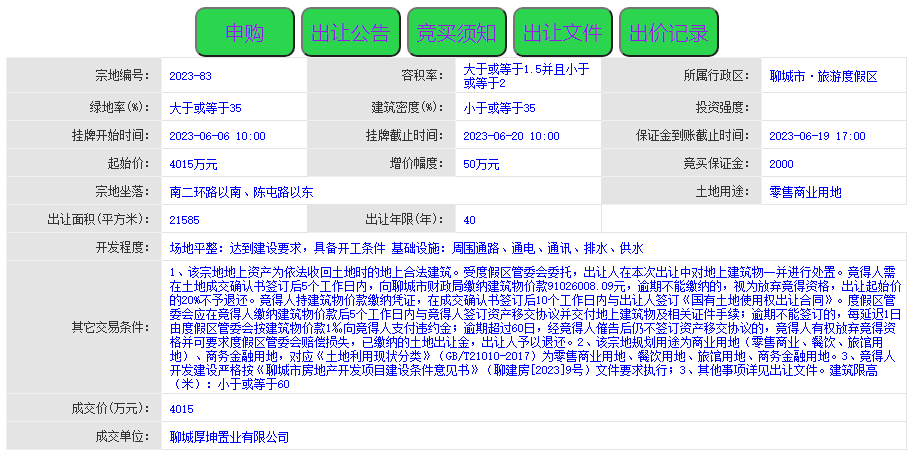Image resolution: width=915 pixels, height=458 pixels.
Task: Click the listing start time 2023-06-06 10:00
Action: 217,136
